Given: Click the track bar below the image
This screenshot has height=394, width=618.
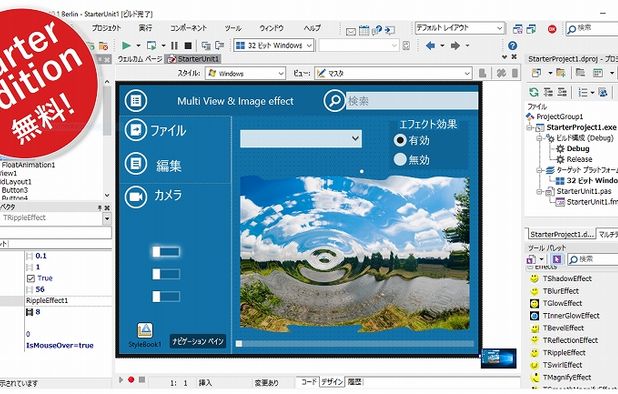Looking at the screenshot, I should [355, 344].
